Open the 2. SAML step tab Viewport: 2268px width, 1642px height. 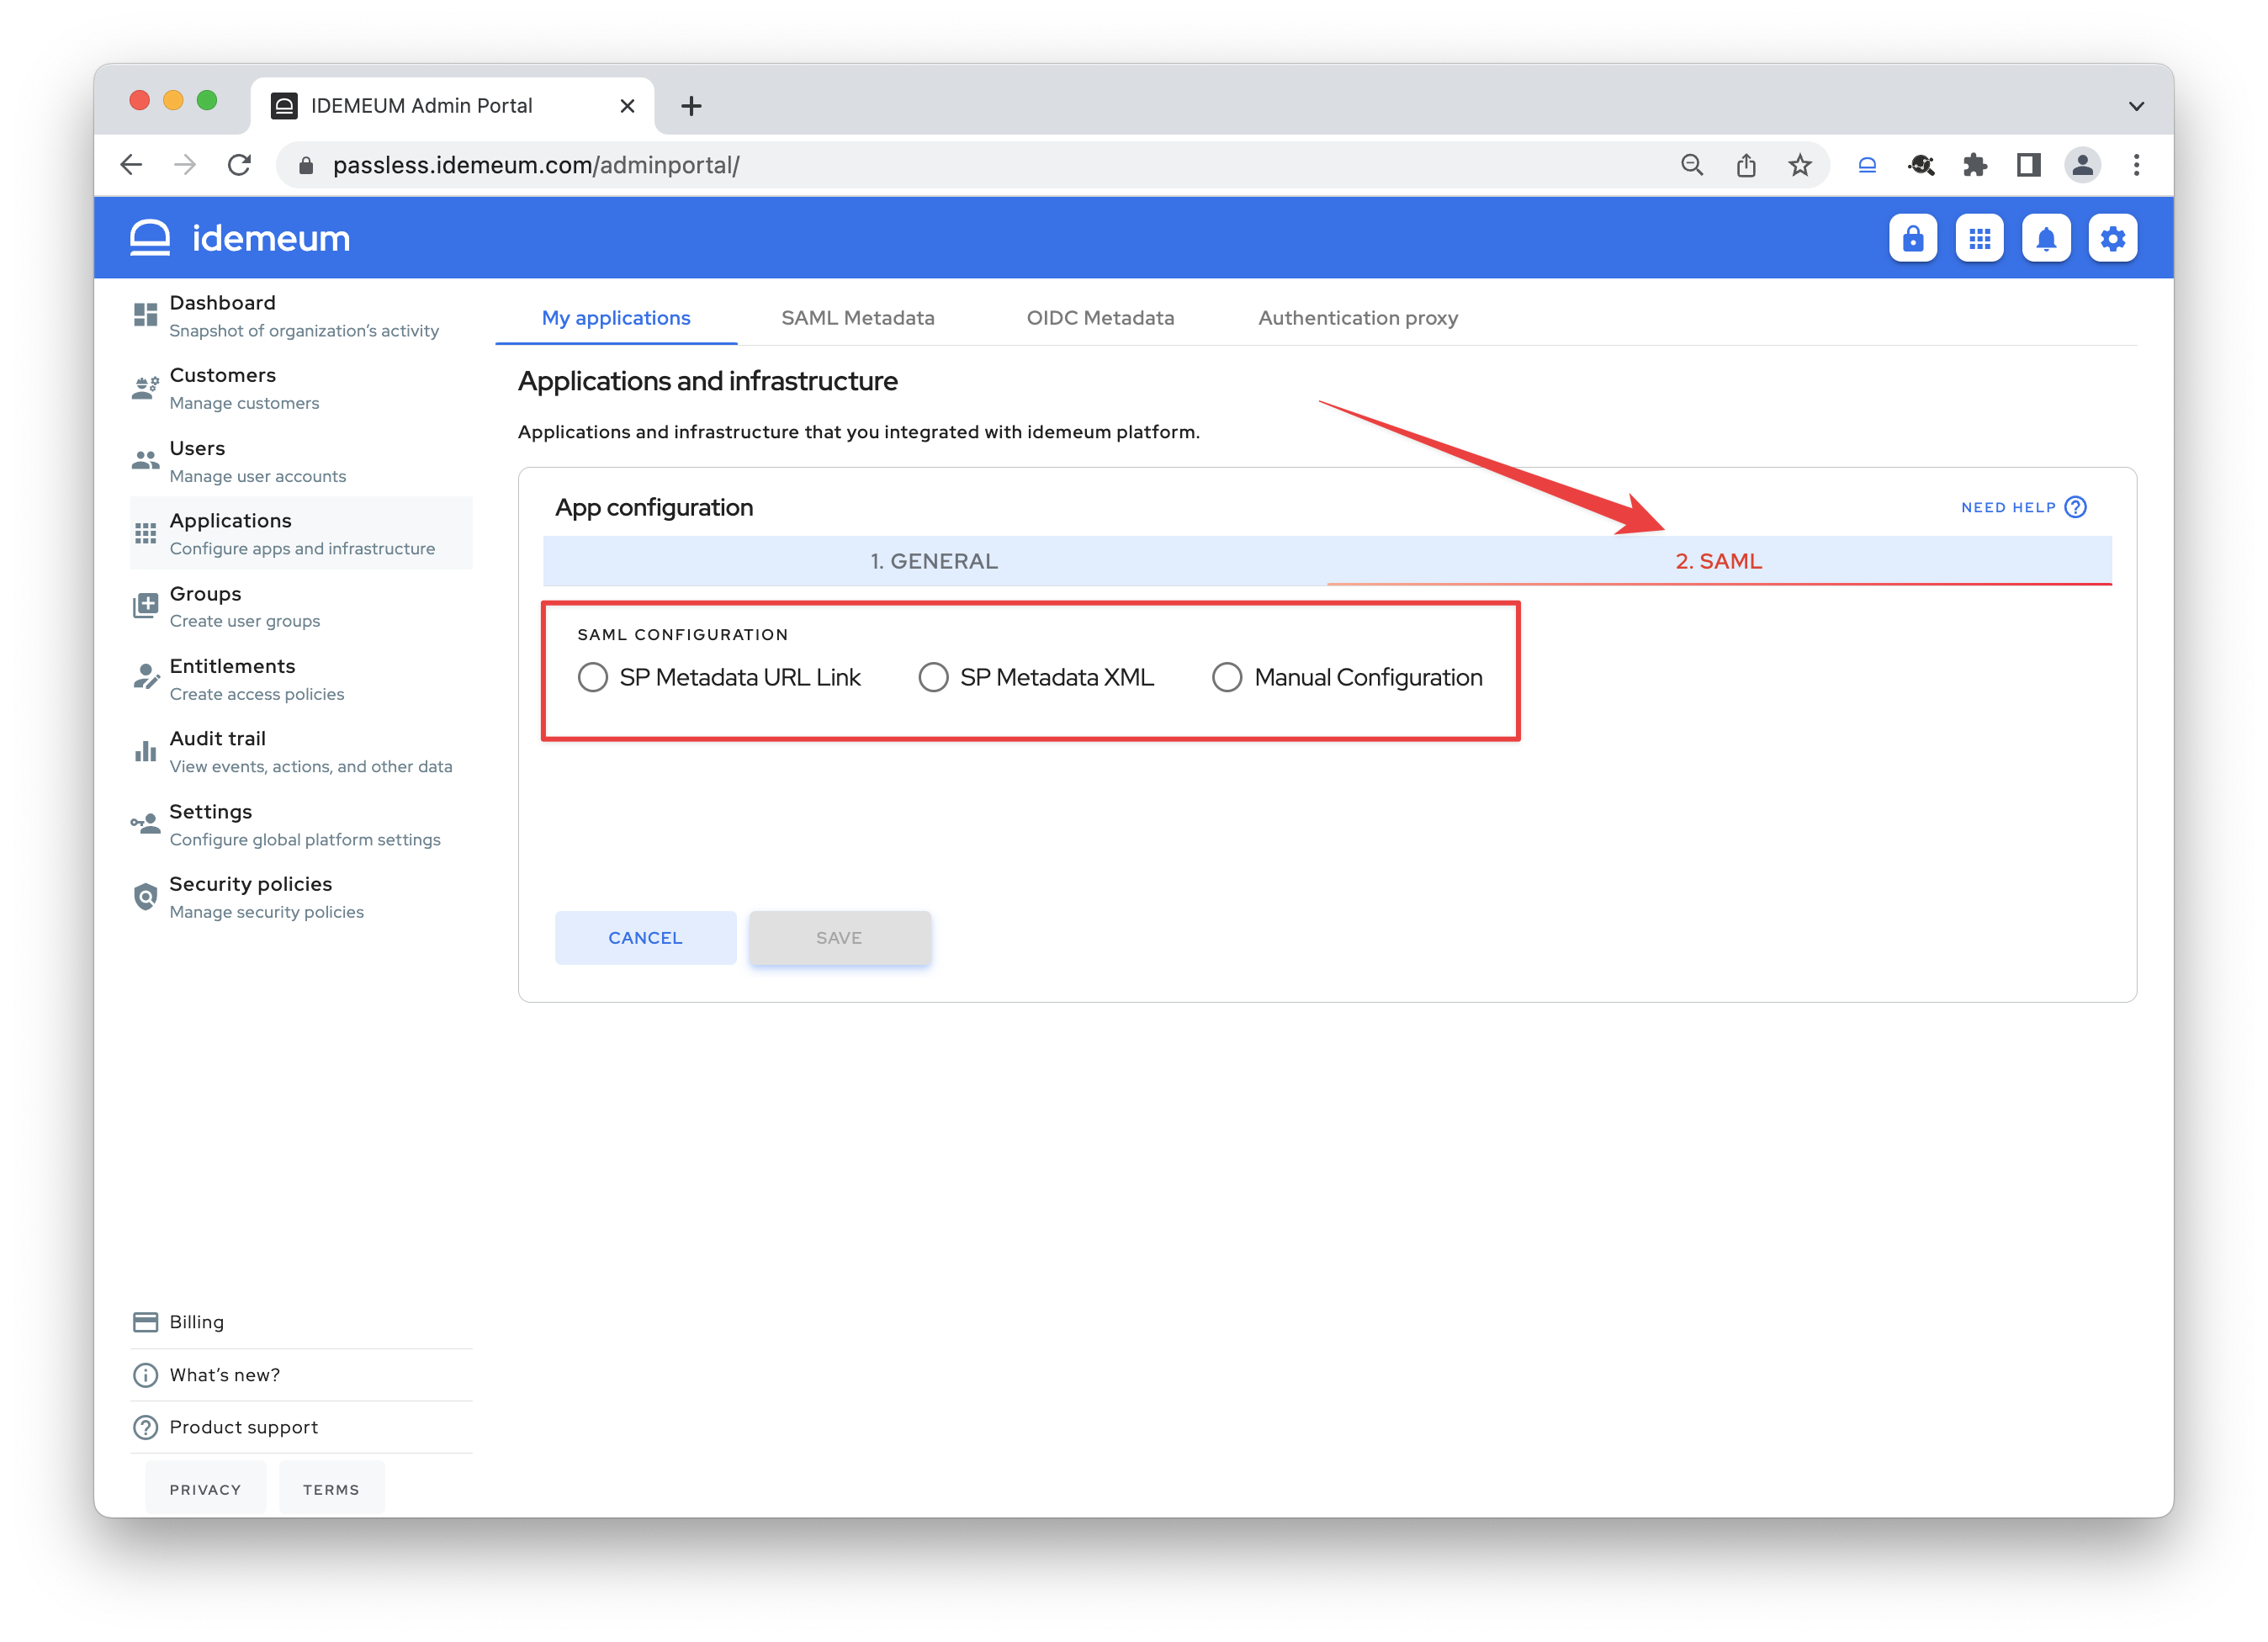point(1718,561)
